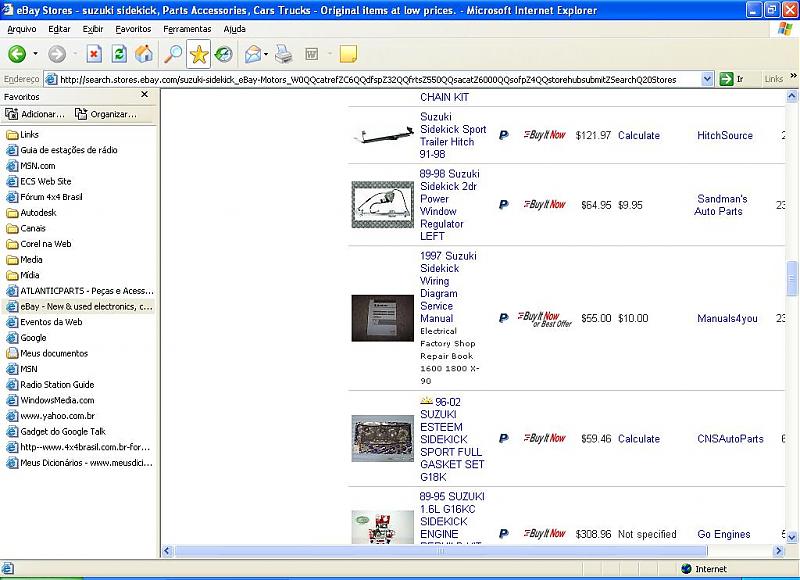Click the yellow note toolbar icon

tap(348, 54)
